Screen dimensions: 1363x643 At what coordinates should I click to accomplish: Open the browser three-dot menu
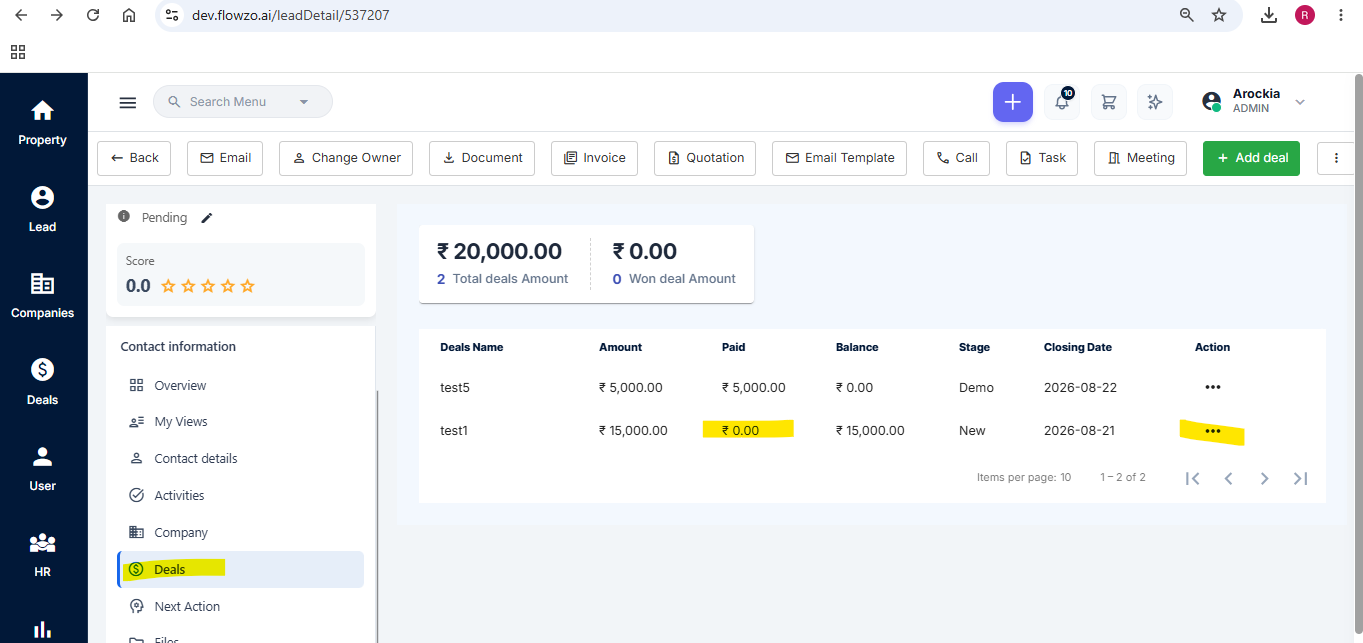pos(1340,15)
